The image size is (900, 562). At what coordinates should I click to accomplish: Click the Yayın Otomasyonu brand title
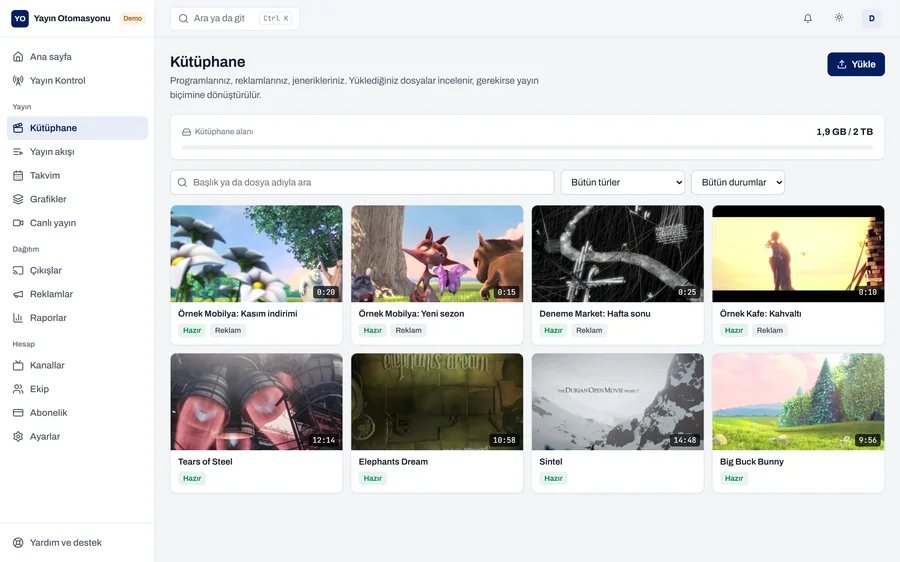(72, 18)
